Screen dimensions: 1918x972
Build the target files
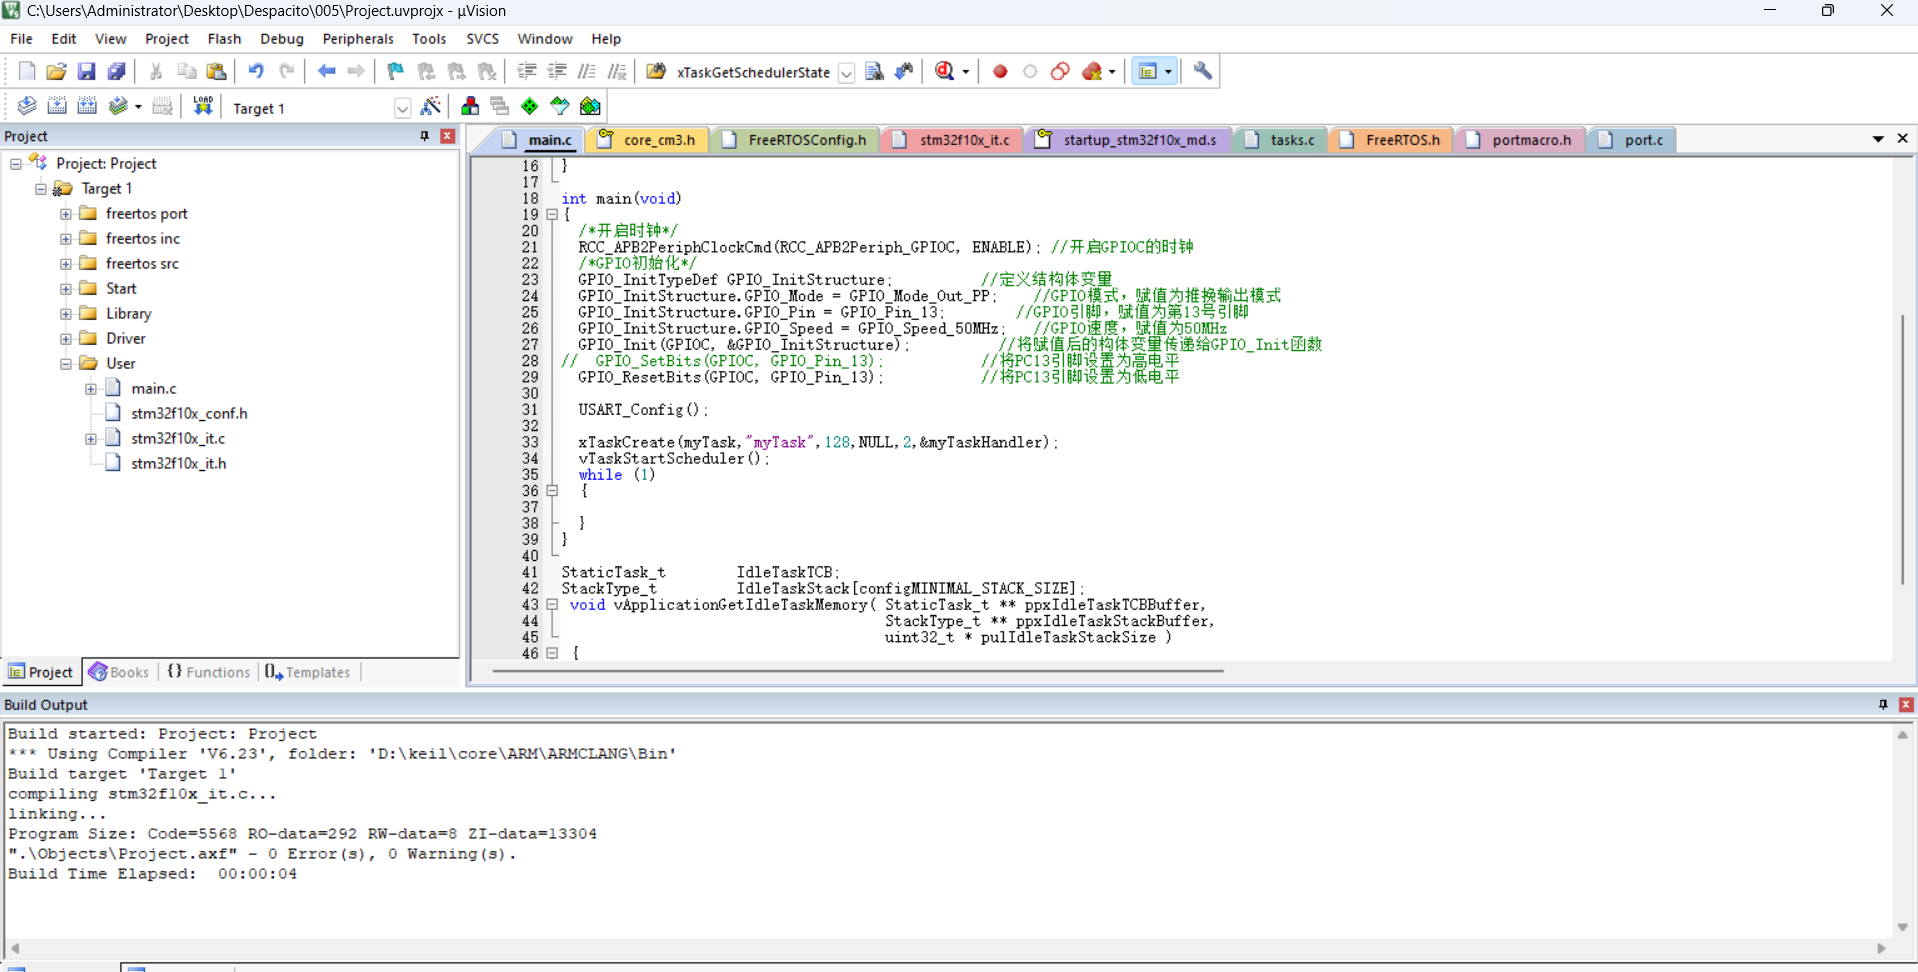[57, 106]
